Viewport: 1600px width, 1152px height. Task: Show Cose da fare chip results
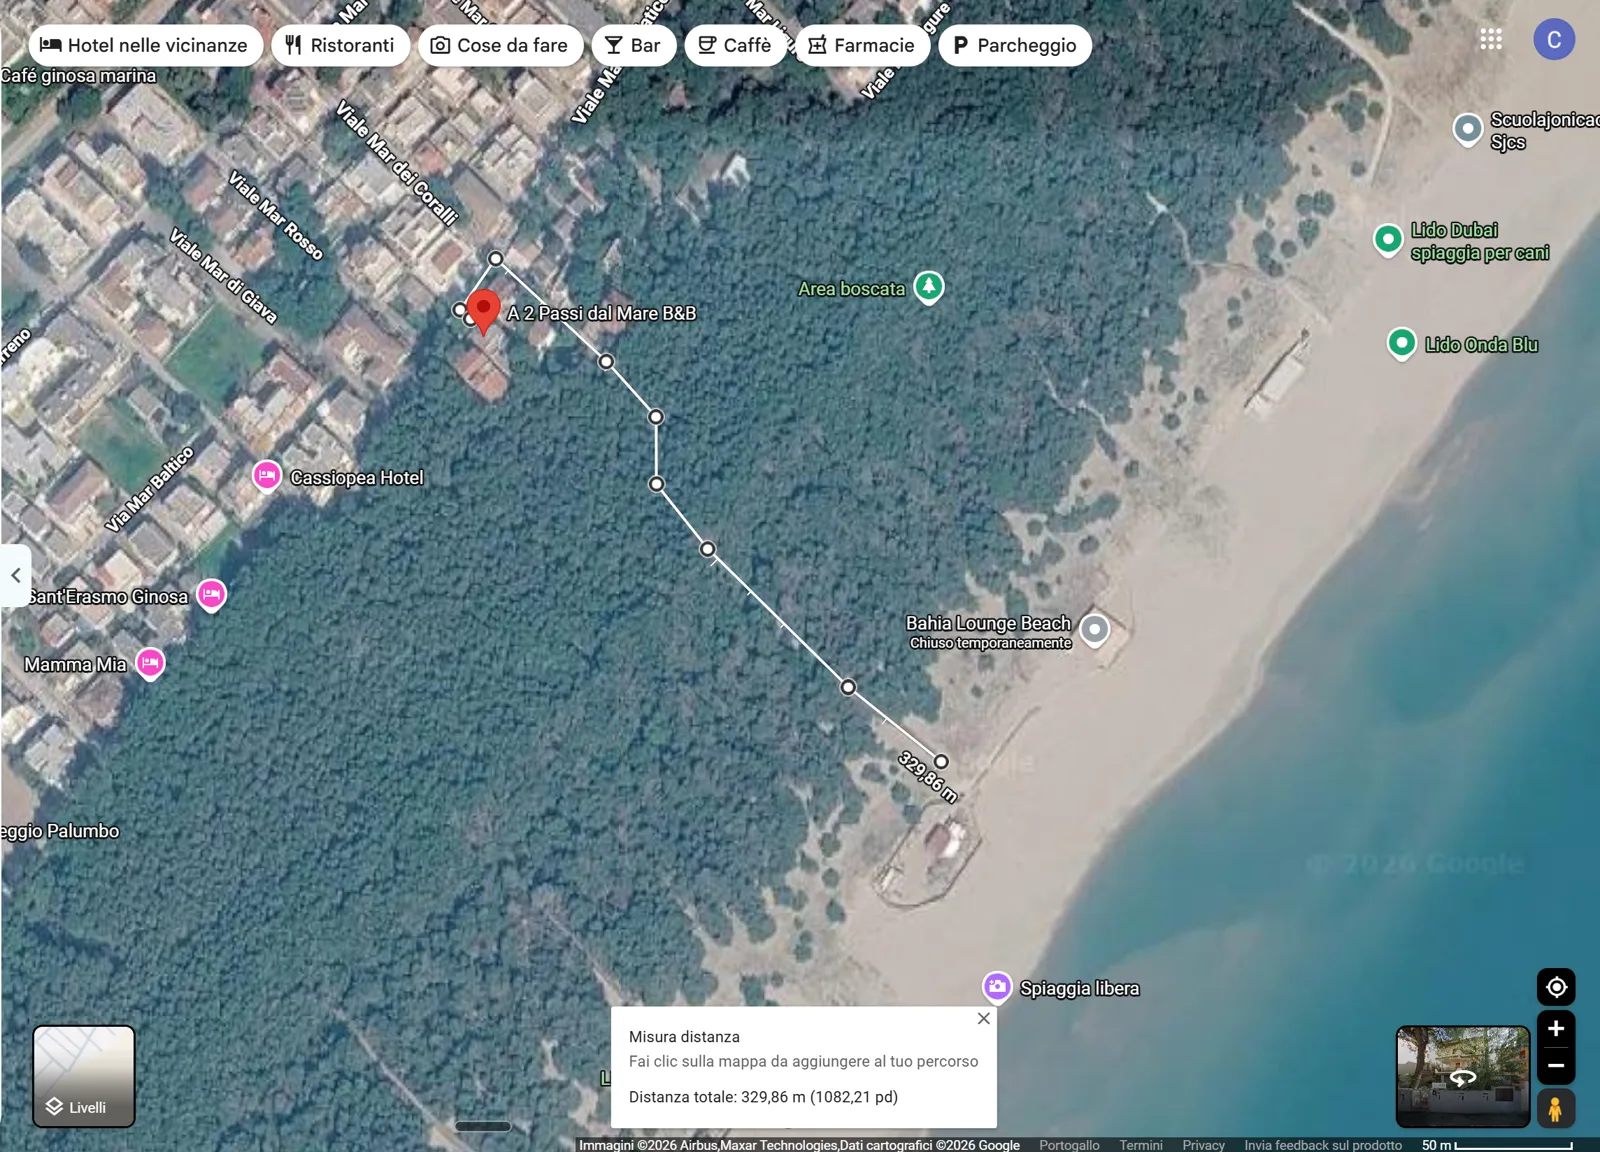point(500,45)
